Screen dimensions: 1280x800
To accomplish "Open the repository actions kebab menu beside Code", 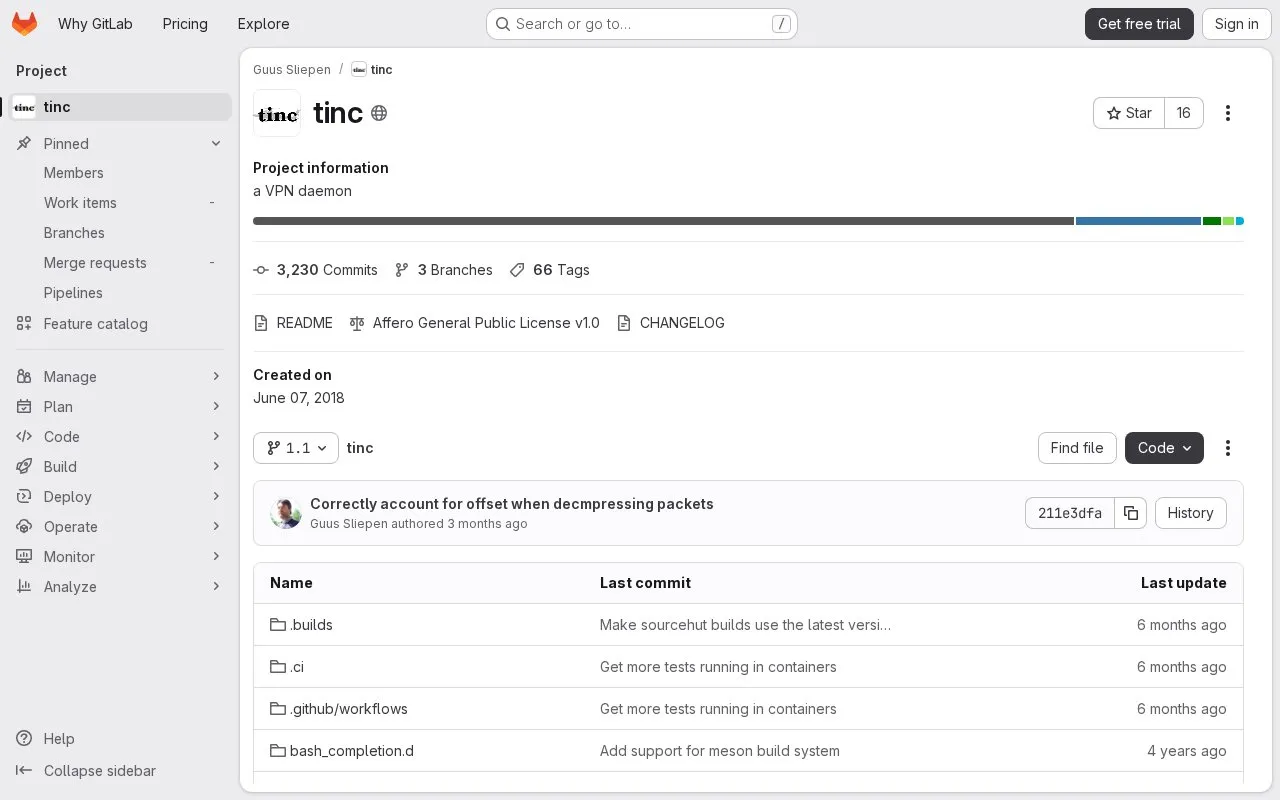I will [1228, 448].
